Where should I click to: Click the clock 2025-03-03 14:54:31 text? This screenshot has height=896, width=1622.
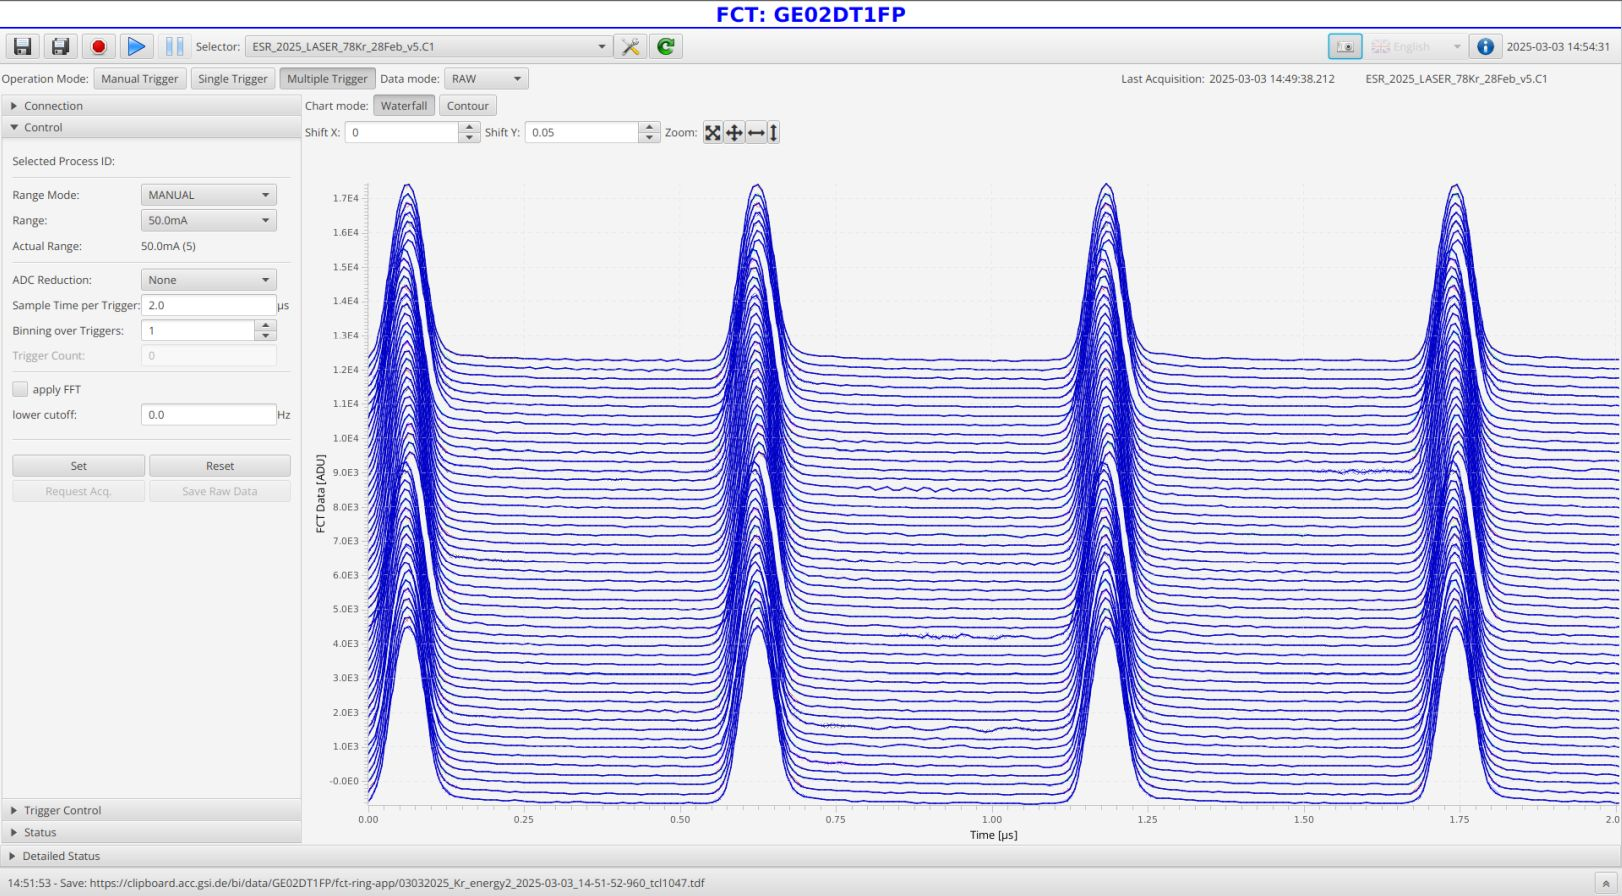coord(1558,46)
